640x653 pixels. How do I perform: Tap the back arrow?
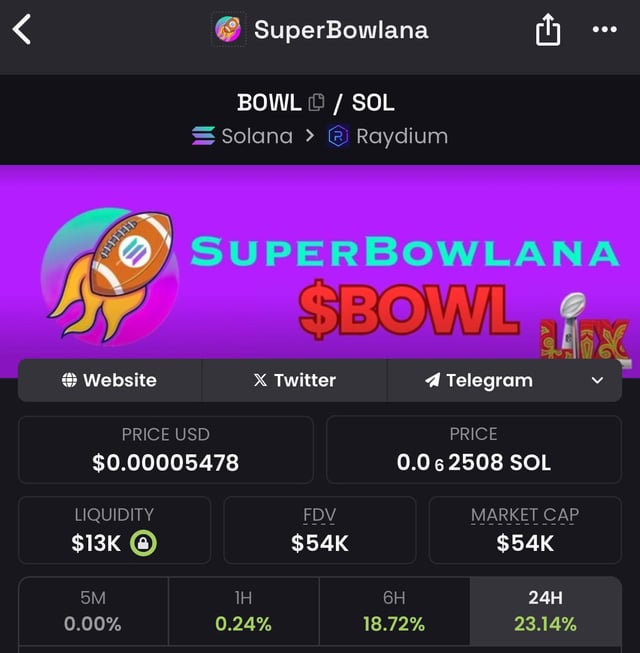[22, 30]
